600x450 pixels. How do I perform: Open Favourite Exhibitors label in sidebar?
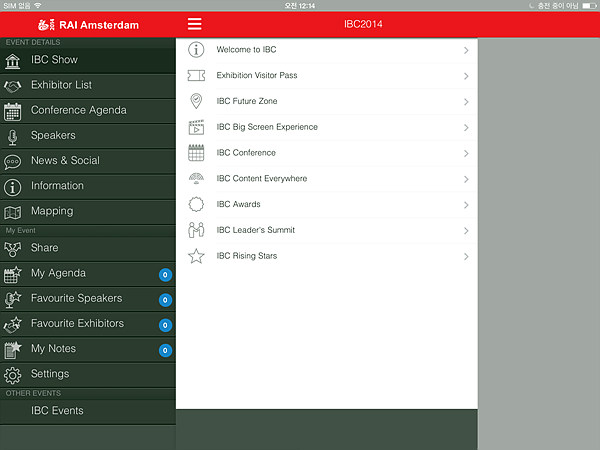(x=77, y=323)
